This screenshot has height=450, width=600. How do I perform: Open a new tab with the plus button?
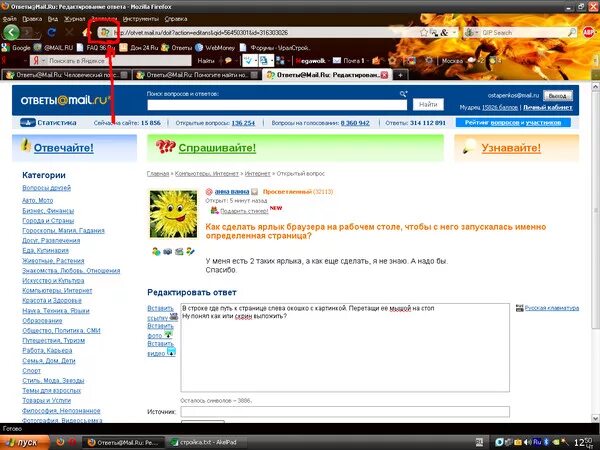(400, 75)
